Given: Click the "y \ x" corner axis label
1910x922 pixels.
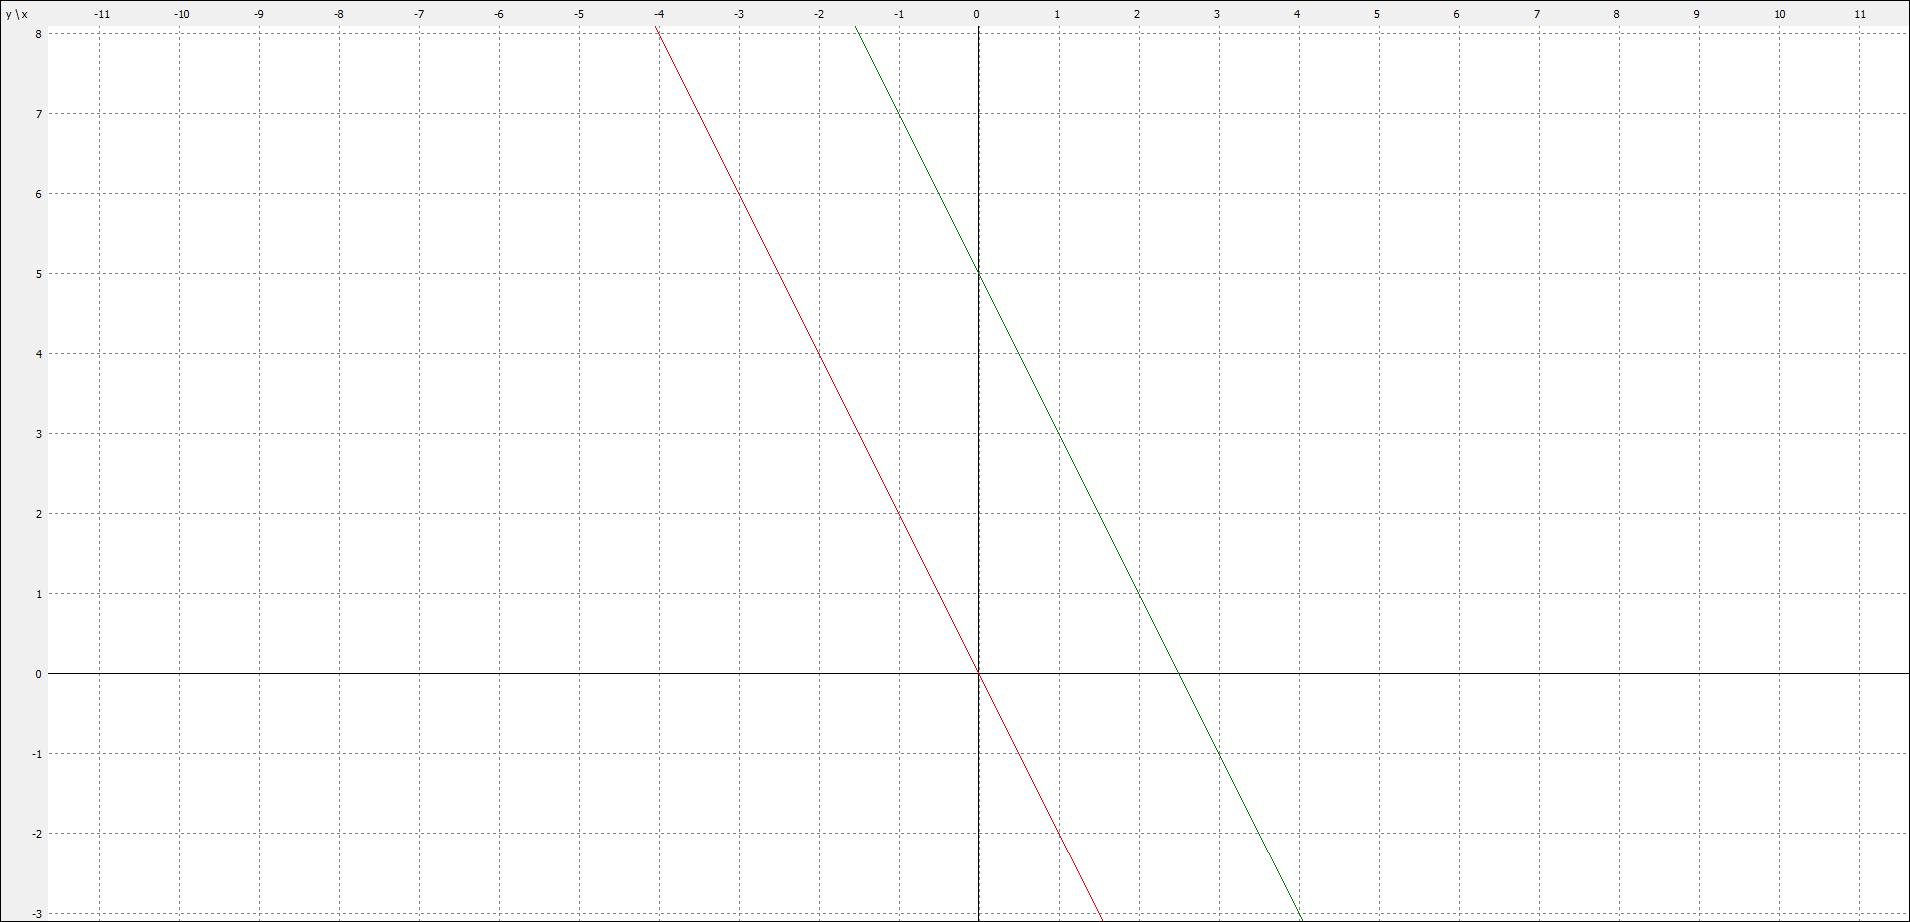Looking at the screenshot, I should pyautogui.click(x=17, y=14).
